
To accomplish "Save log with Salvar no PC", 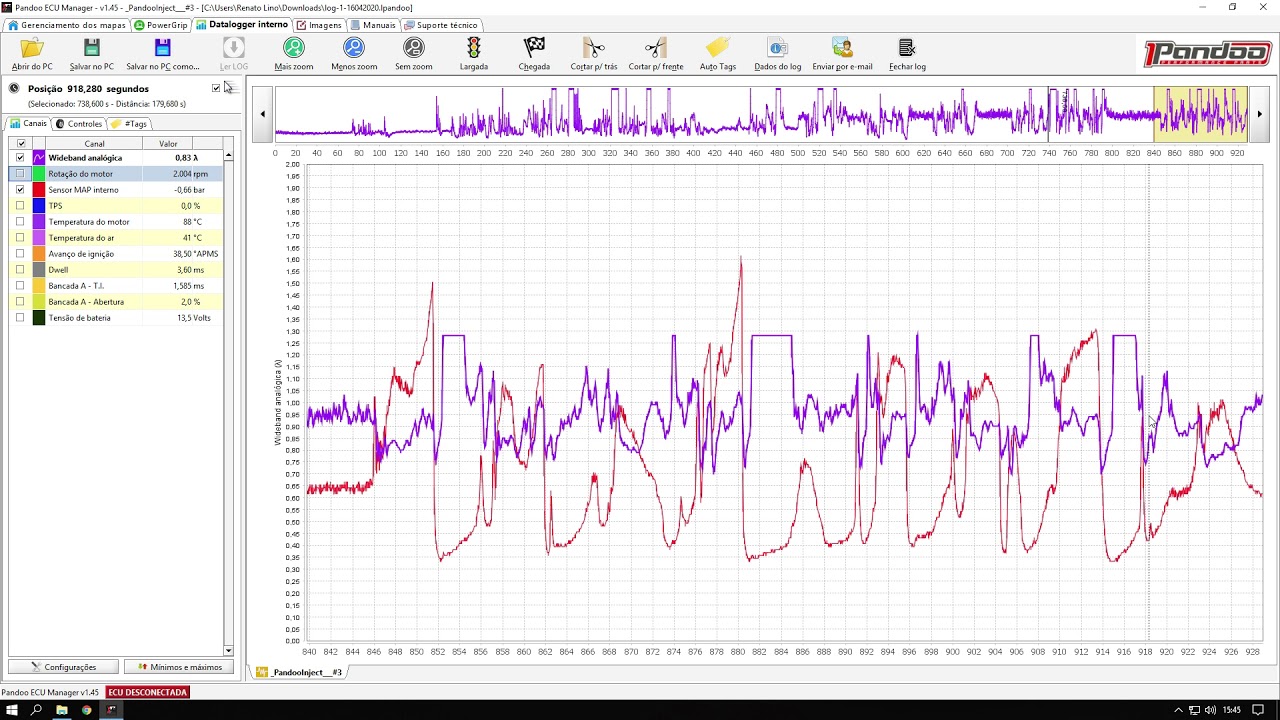I will (x=92, y=54).
